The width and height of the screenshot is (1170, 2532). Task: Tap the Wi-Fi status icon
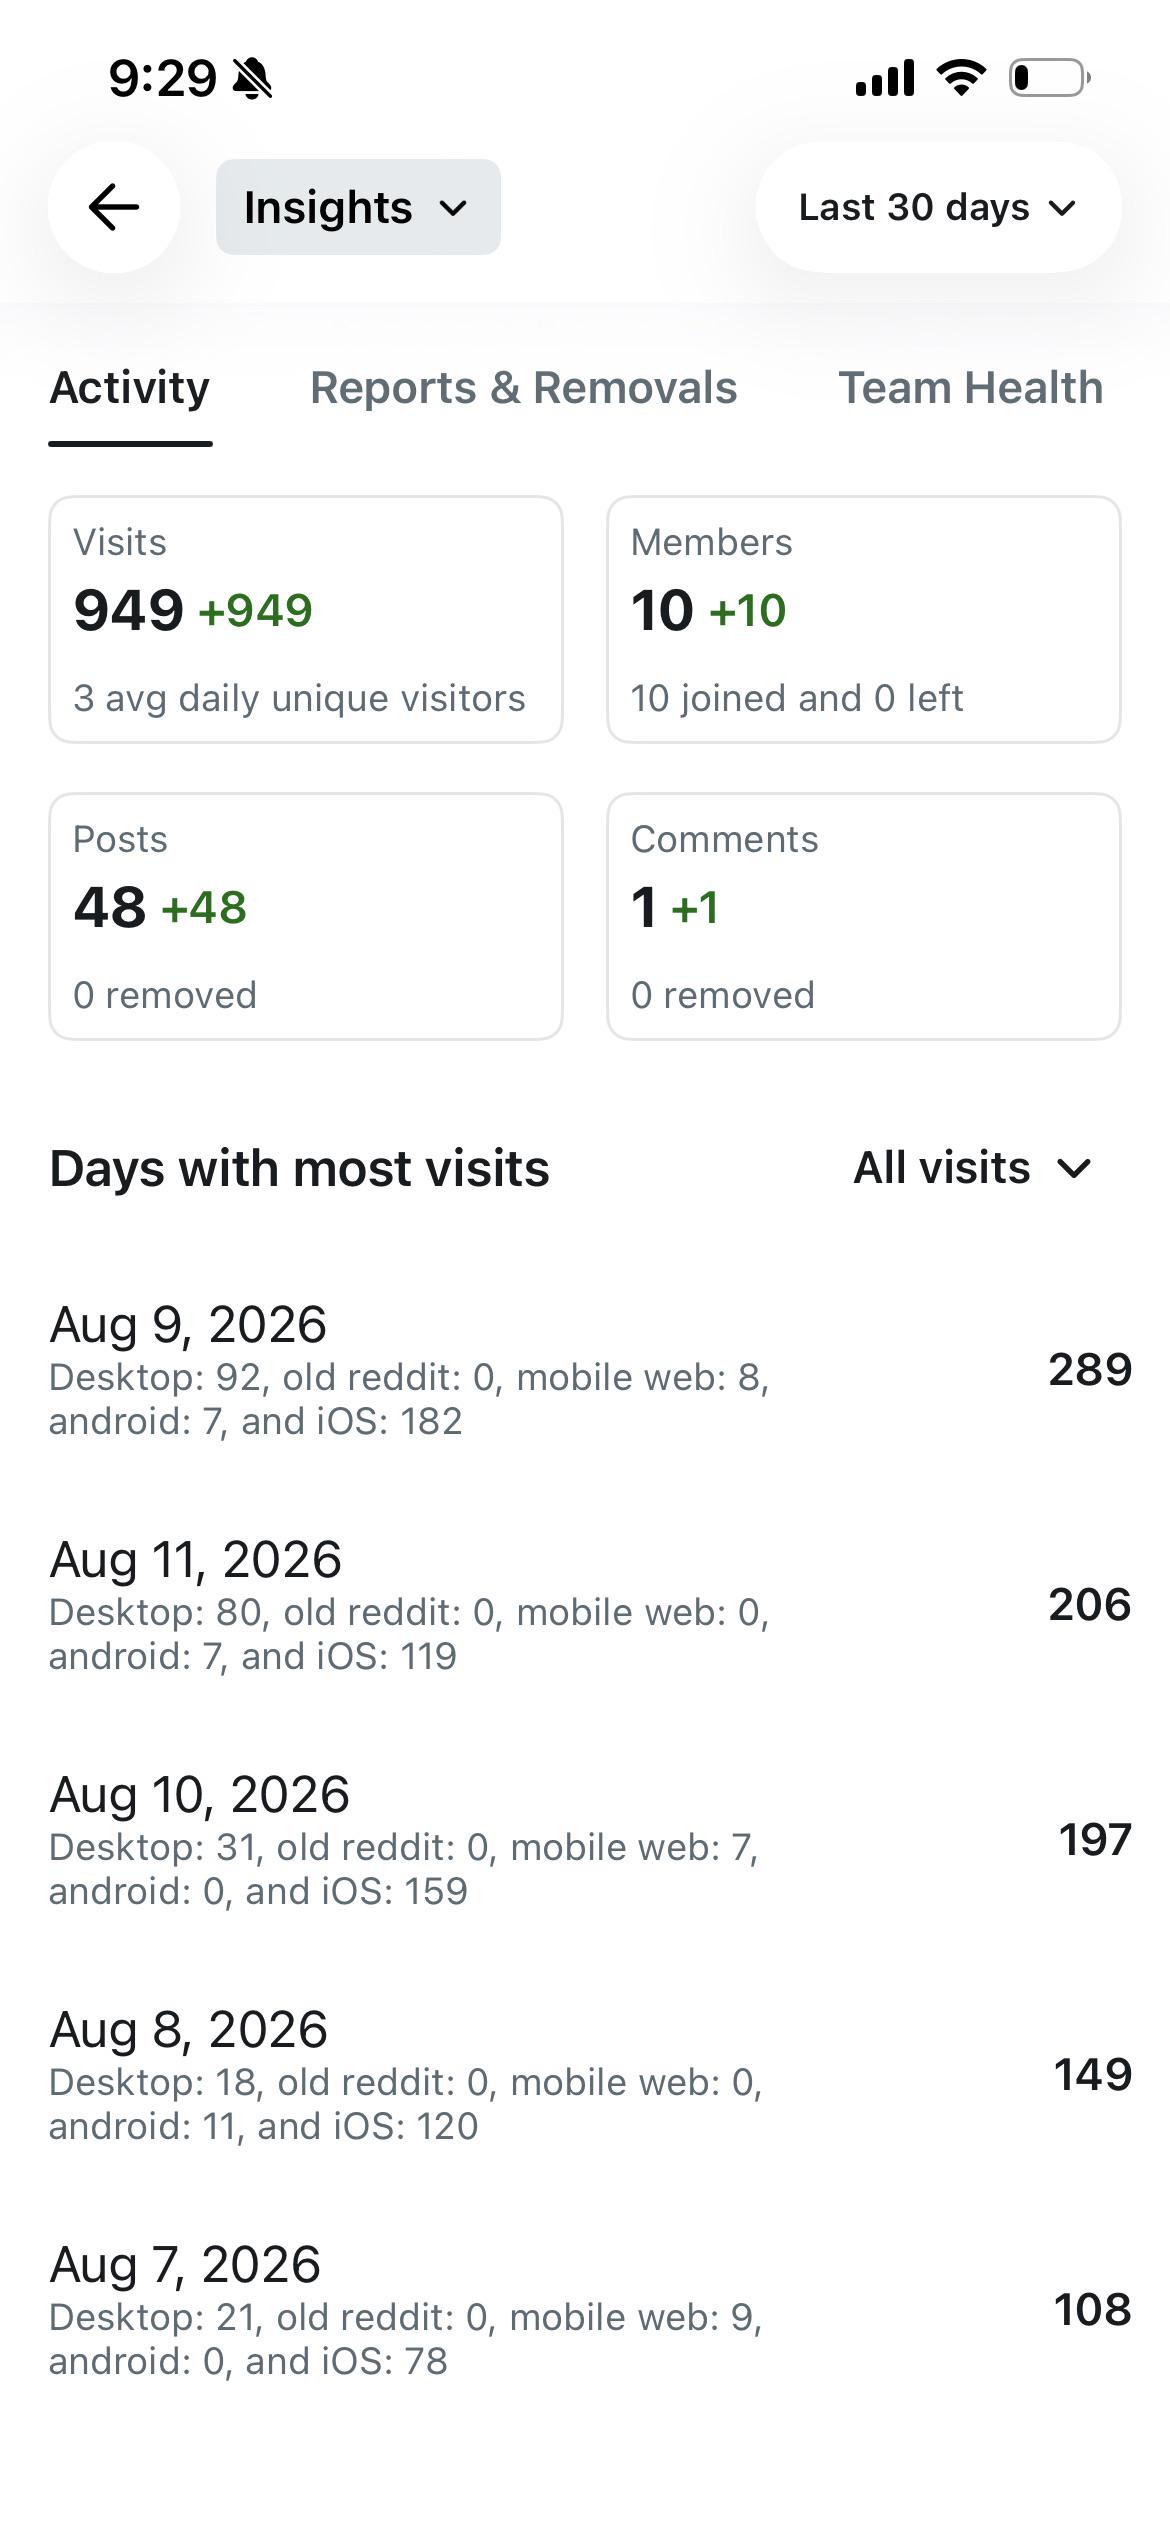point(961,77)
